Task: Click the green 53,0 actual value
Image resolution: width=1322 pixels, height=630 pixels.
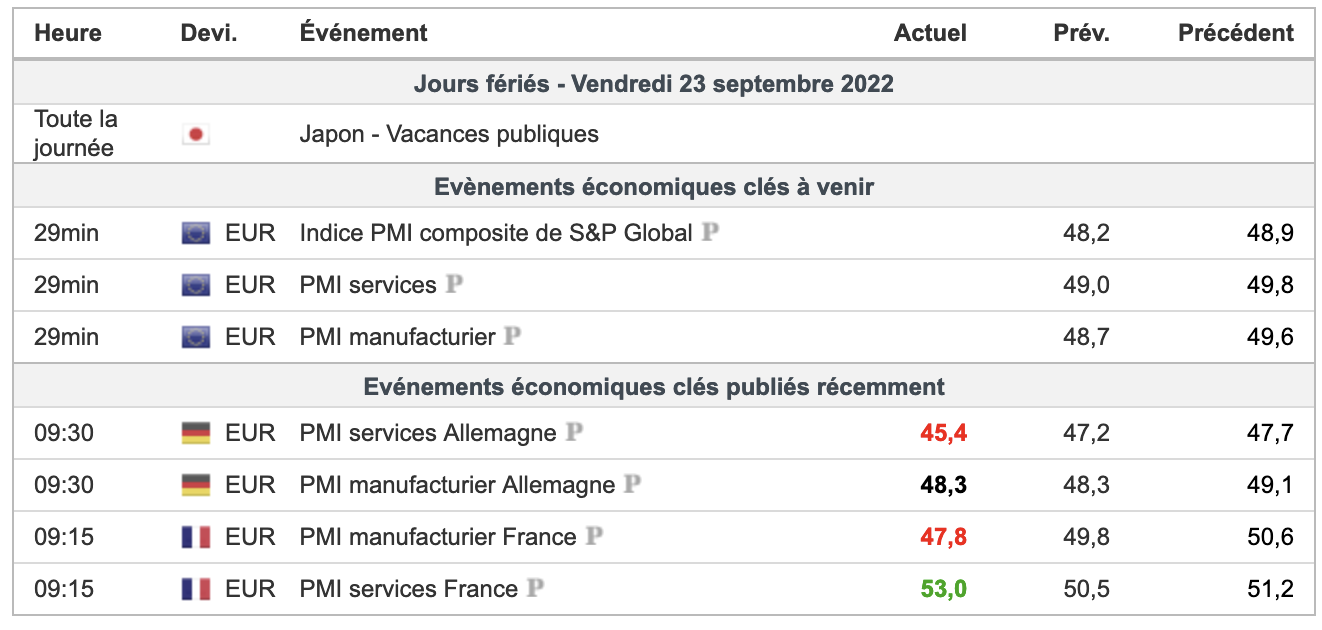Action: pyautogui.click(x=943, y=590)
